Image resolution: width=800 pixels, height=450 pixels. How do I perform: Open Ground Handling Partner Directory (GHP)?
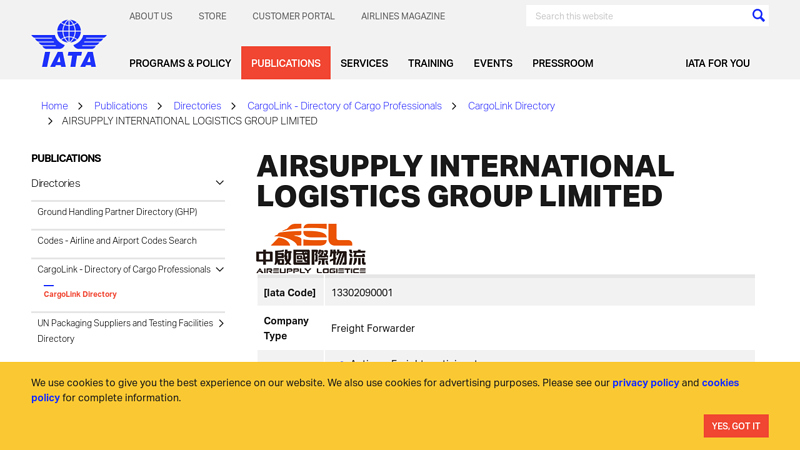point(117,212)
